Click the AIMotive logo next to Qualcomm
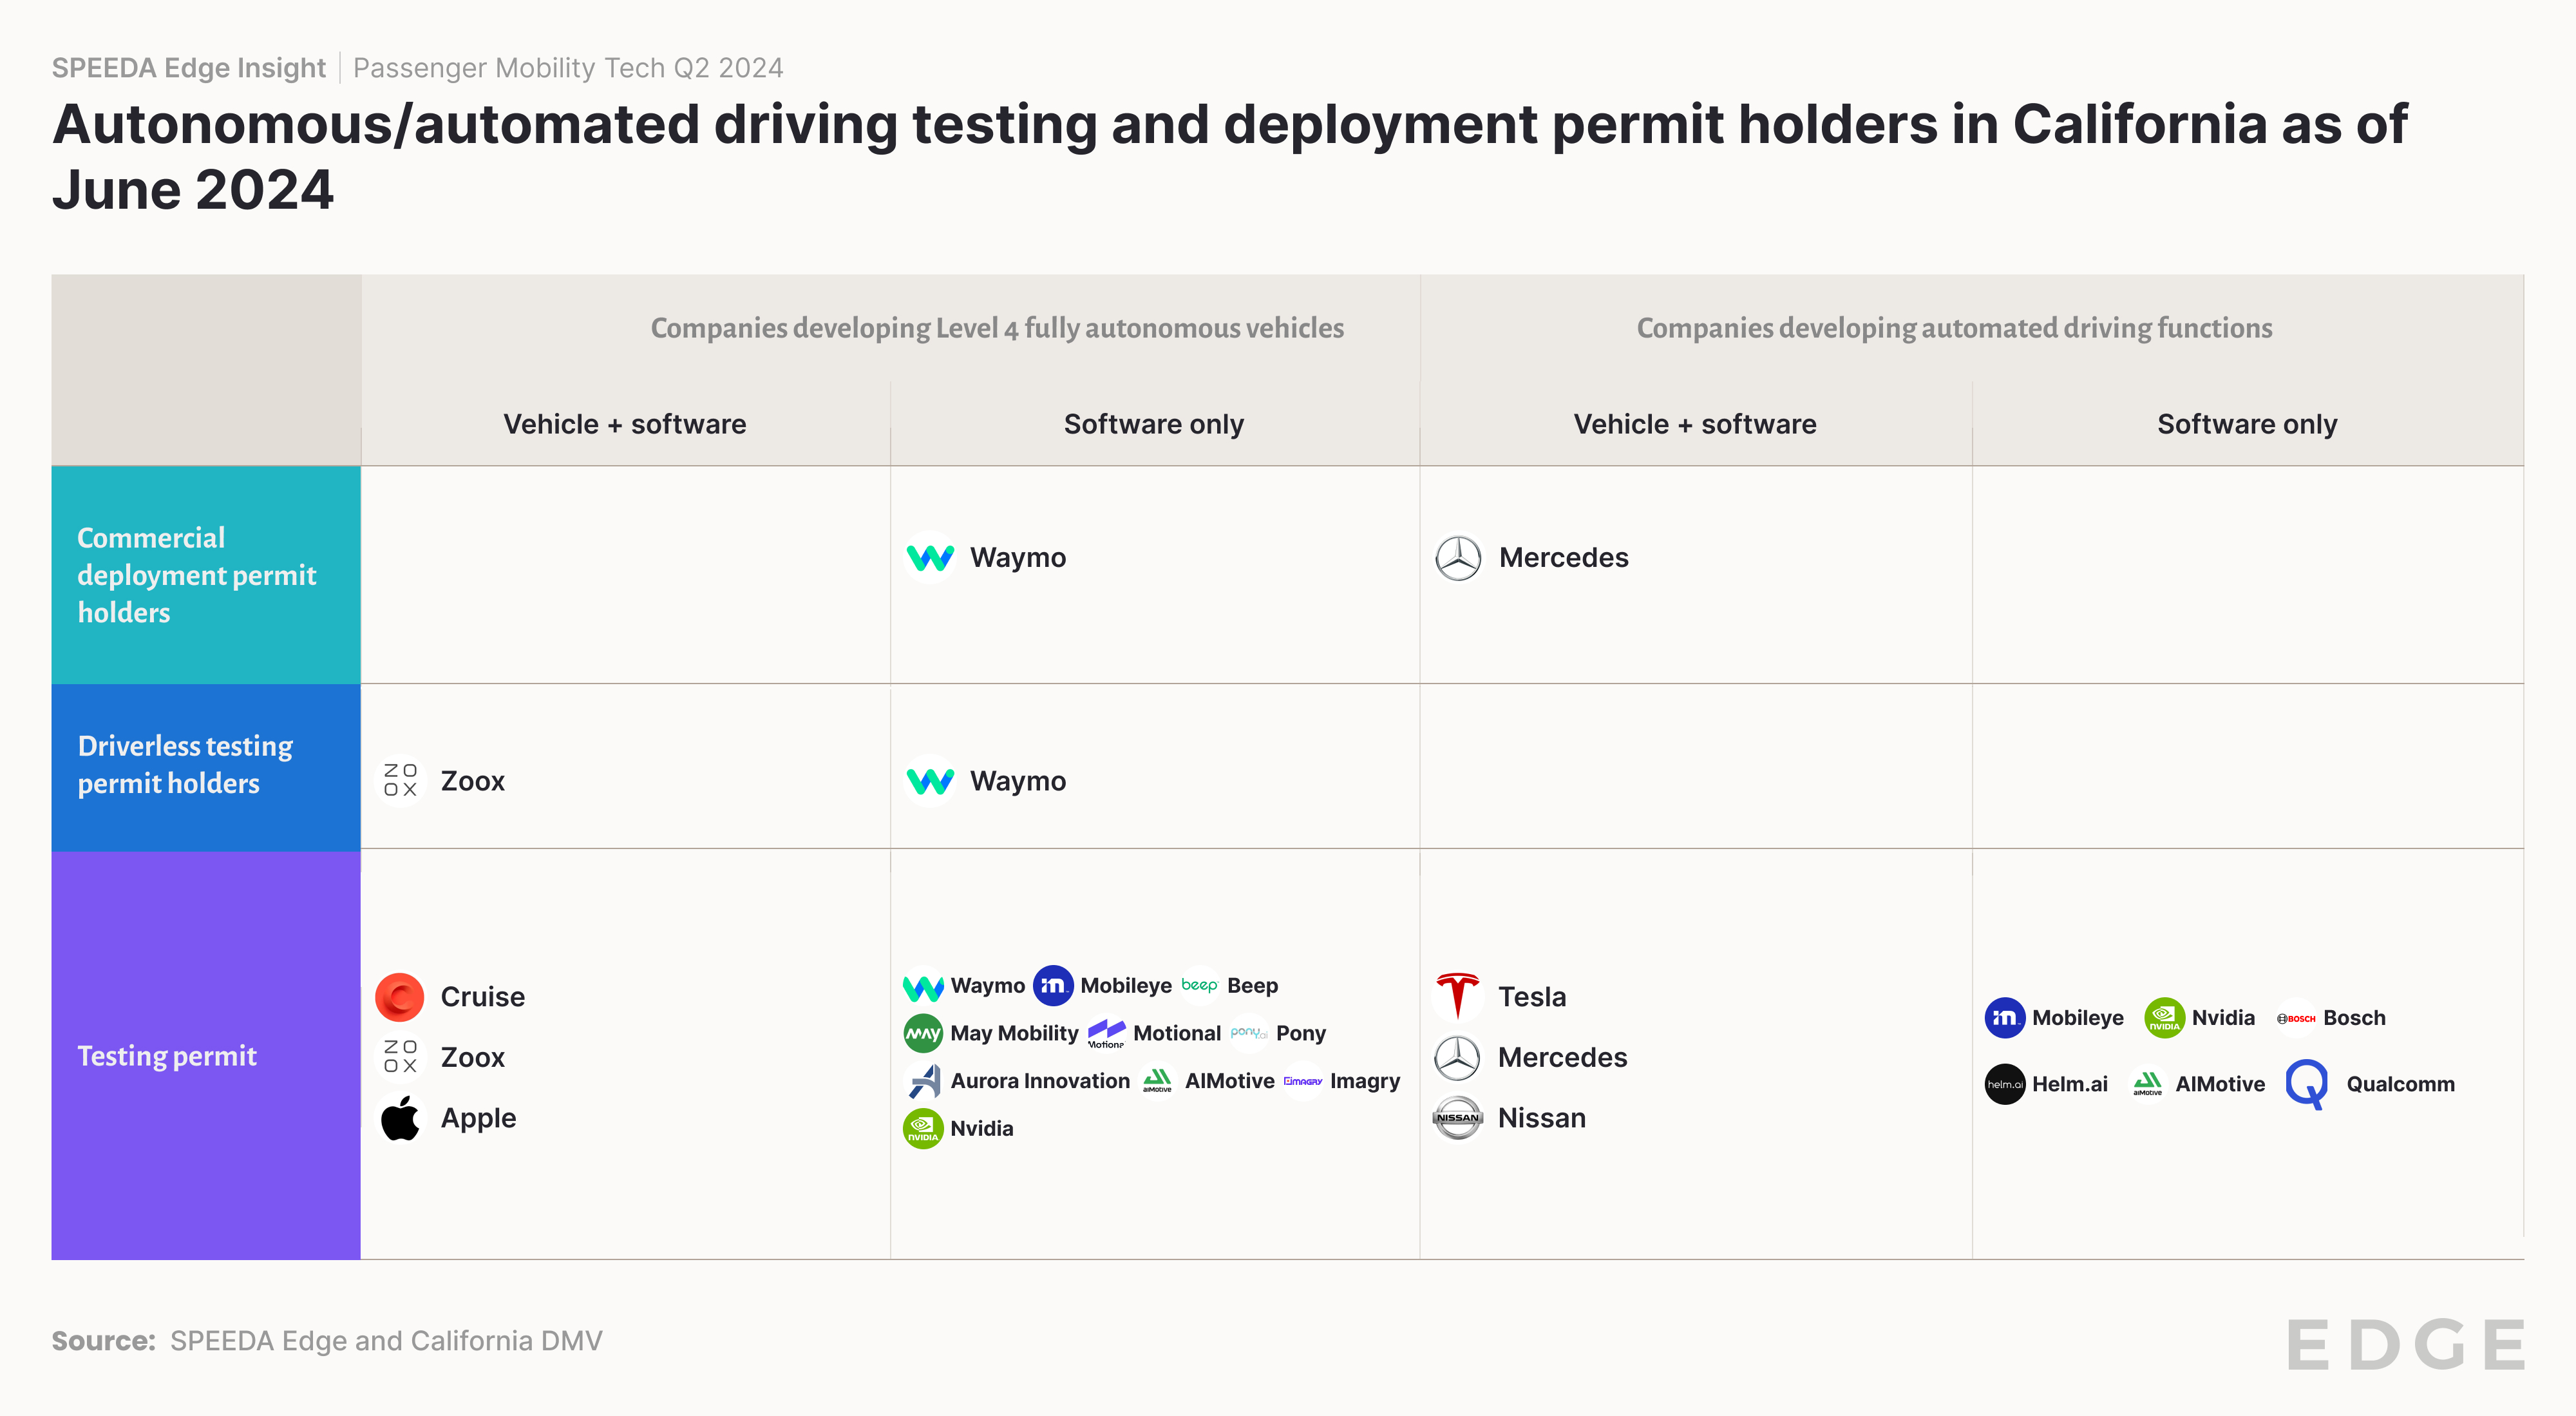 (2148, 1084)
